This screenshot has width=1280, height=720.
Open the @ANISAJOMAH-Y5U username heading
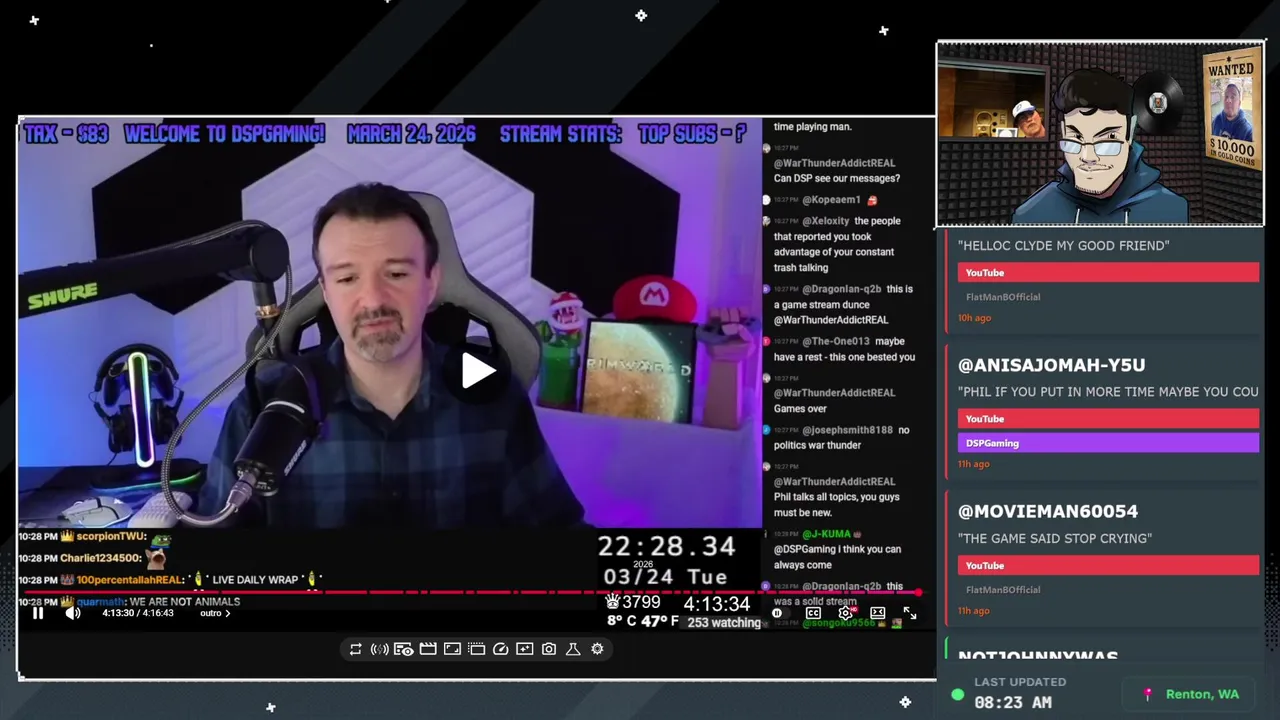pyautogui.click(x=1051, y=365)
